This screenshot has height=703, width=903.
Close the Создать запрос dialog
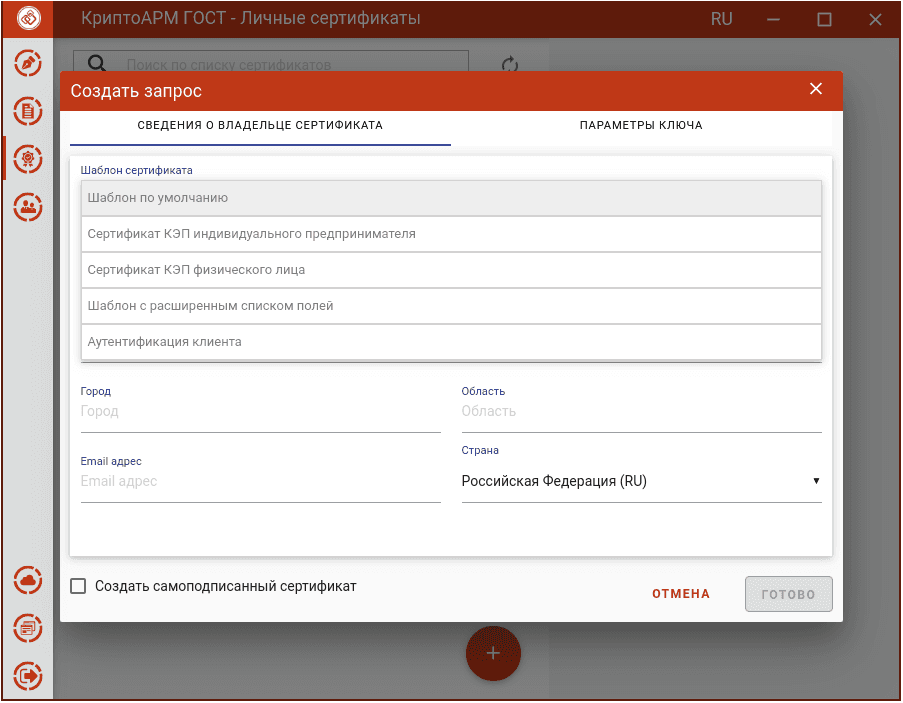[816, 89]
